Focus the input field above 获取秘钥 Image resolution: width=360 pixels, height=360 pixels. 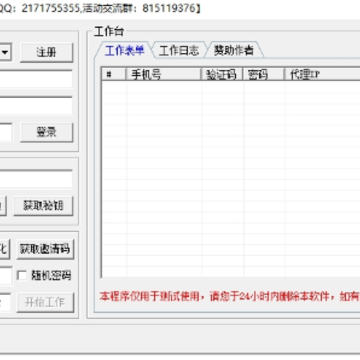click(36, 179)
